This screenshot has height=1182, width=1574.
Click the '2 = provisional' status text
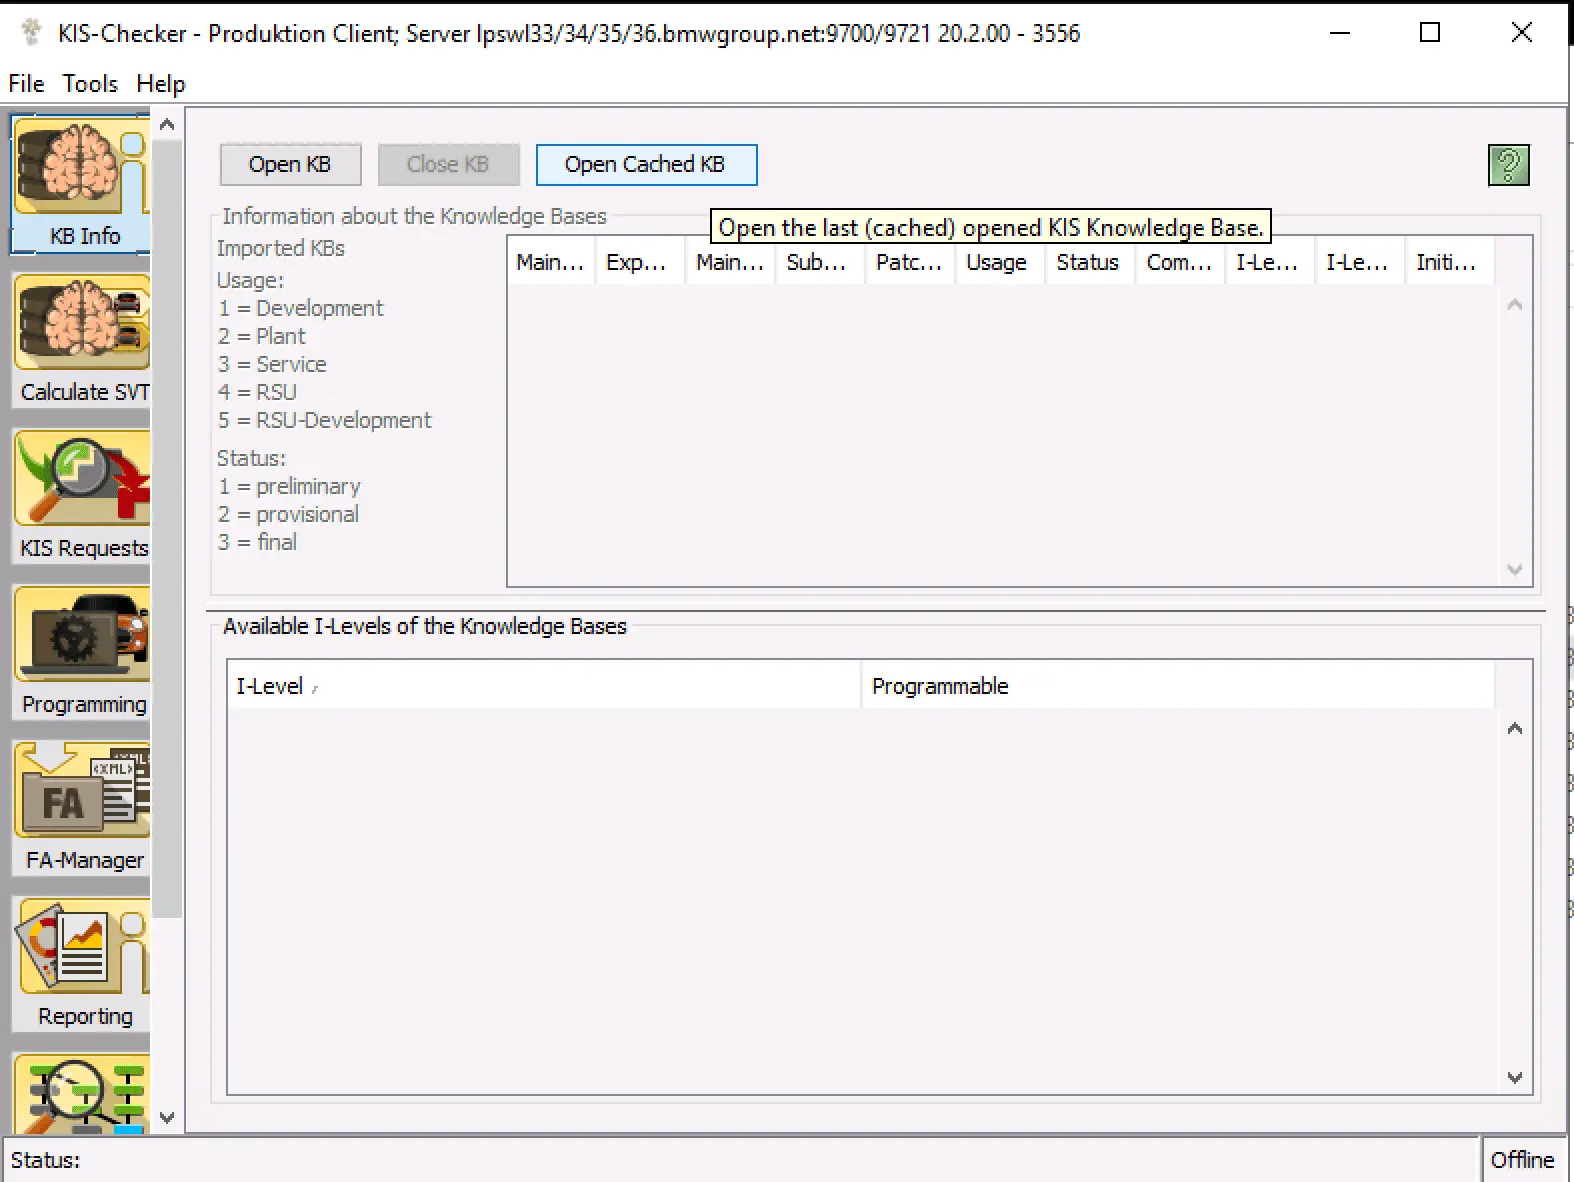point(288,514)
